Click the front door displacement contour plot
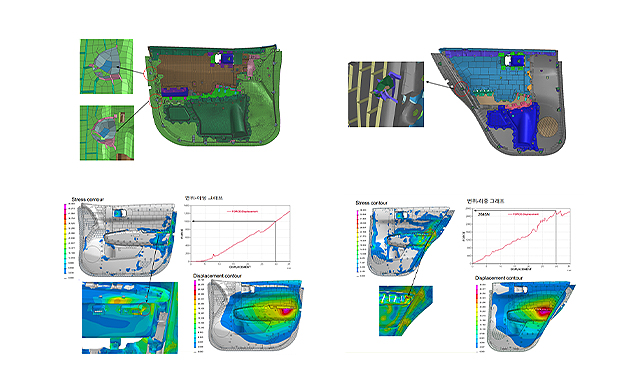 pos(256,315)
